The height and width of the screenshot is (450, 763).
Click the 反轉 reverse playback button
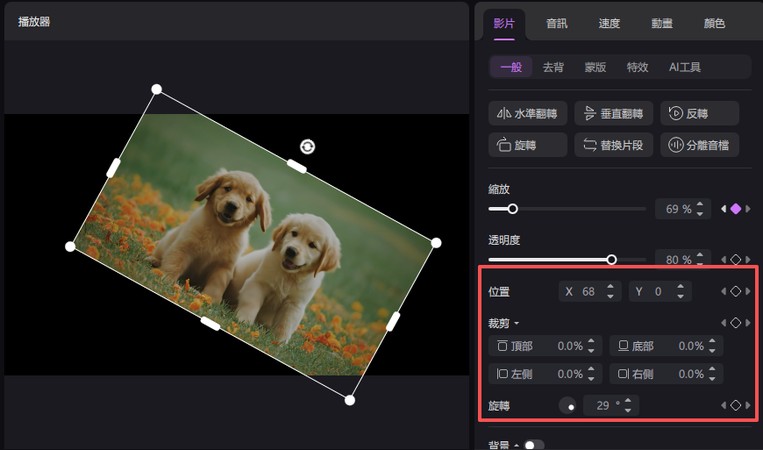tap(699, 113)
